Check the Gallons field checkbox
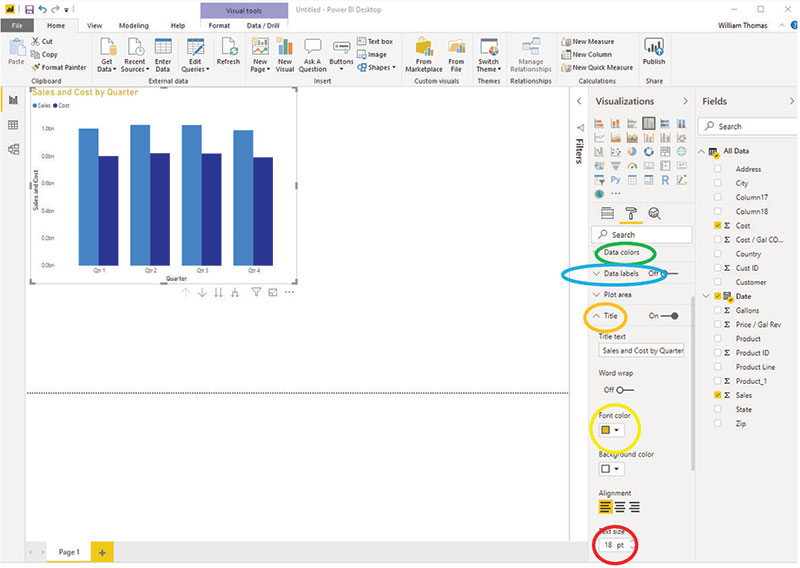Screen dimensions: 800x568 [717, 311]
